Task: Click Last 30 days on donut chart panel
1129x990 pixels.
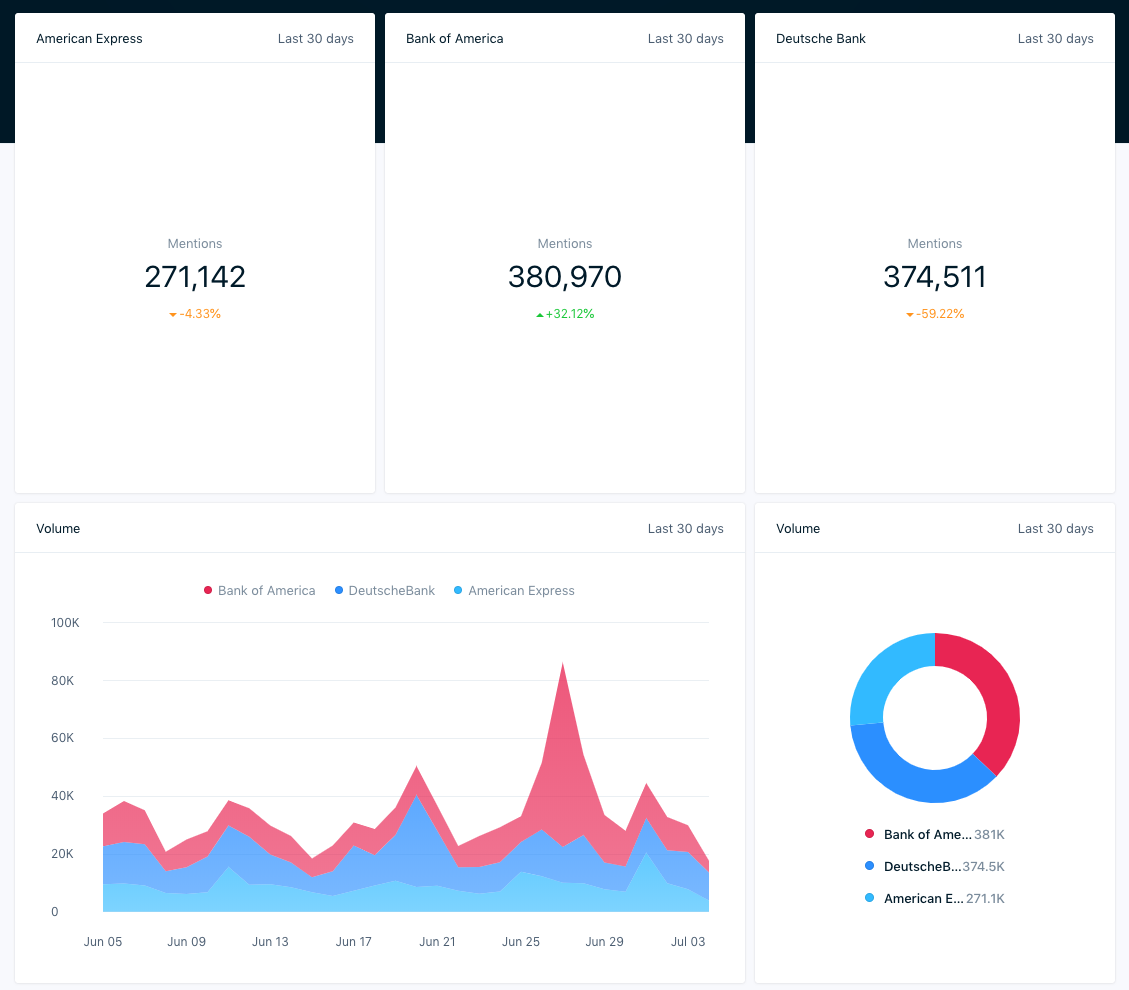Action: pyautogui.click(x=1056, y=528)
